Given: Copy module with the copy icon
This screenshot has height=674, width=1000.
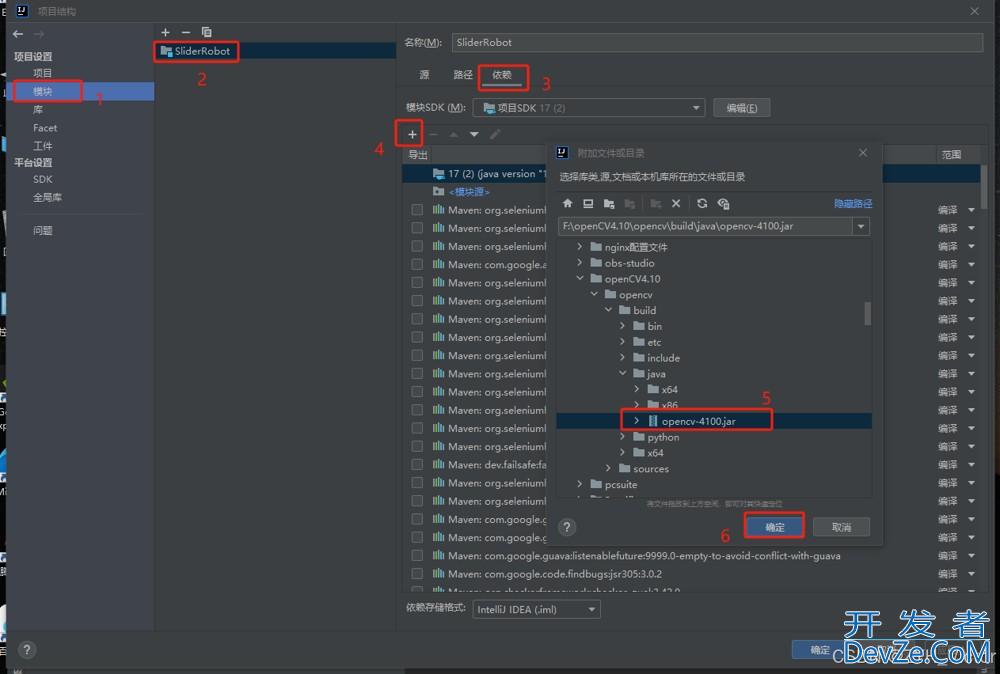Looking at the screenshot, I should 206,32.
